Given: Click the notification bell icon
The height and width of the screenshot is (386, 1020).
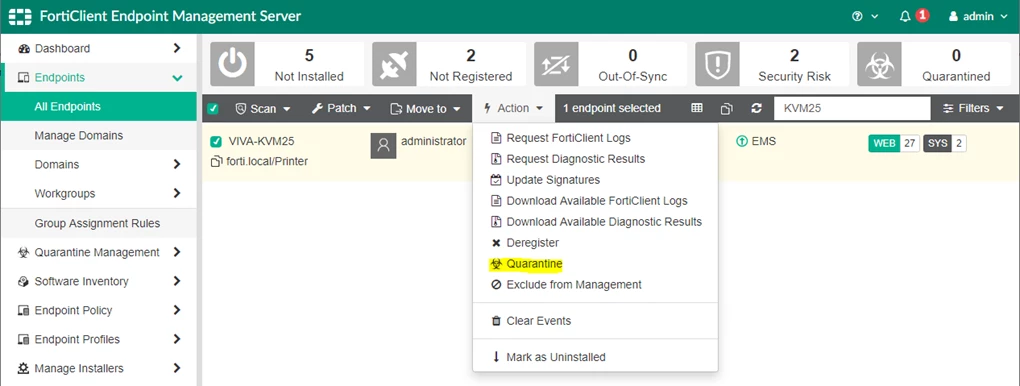Looking at the screenshot, I should [905, 16].
